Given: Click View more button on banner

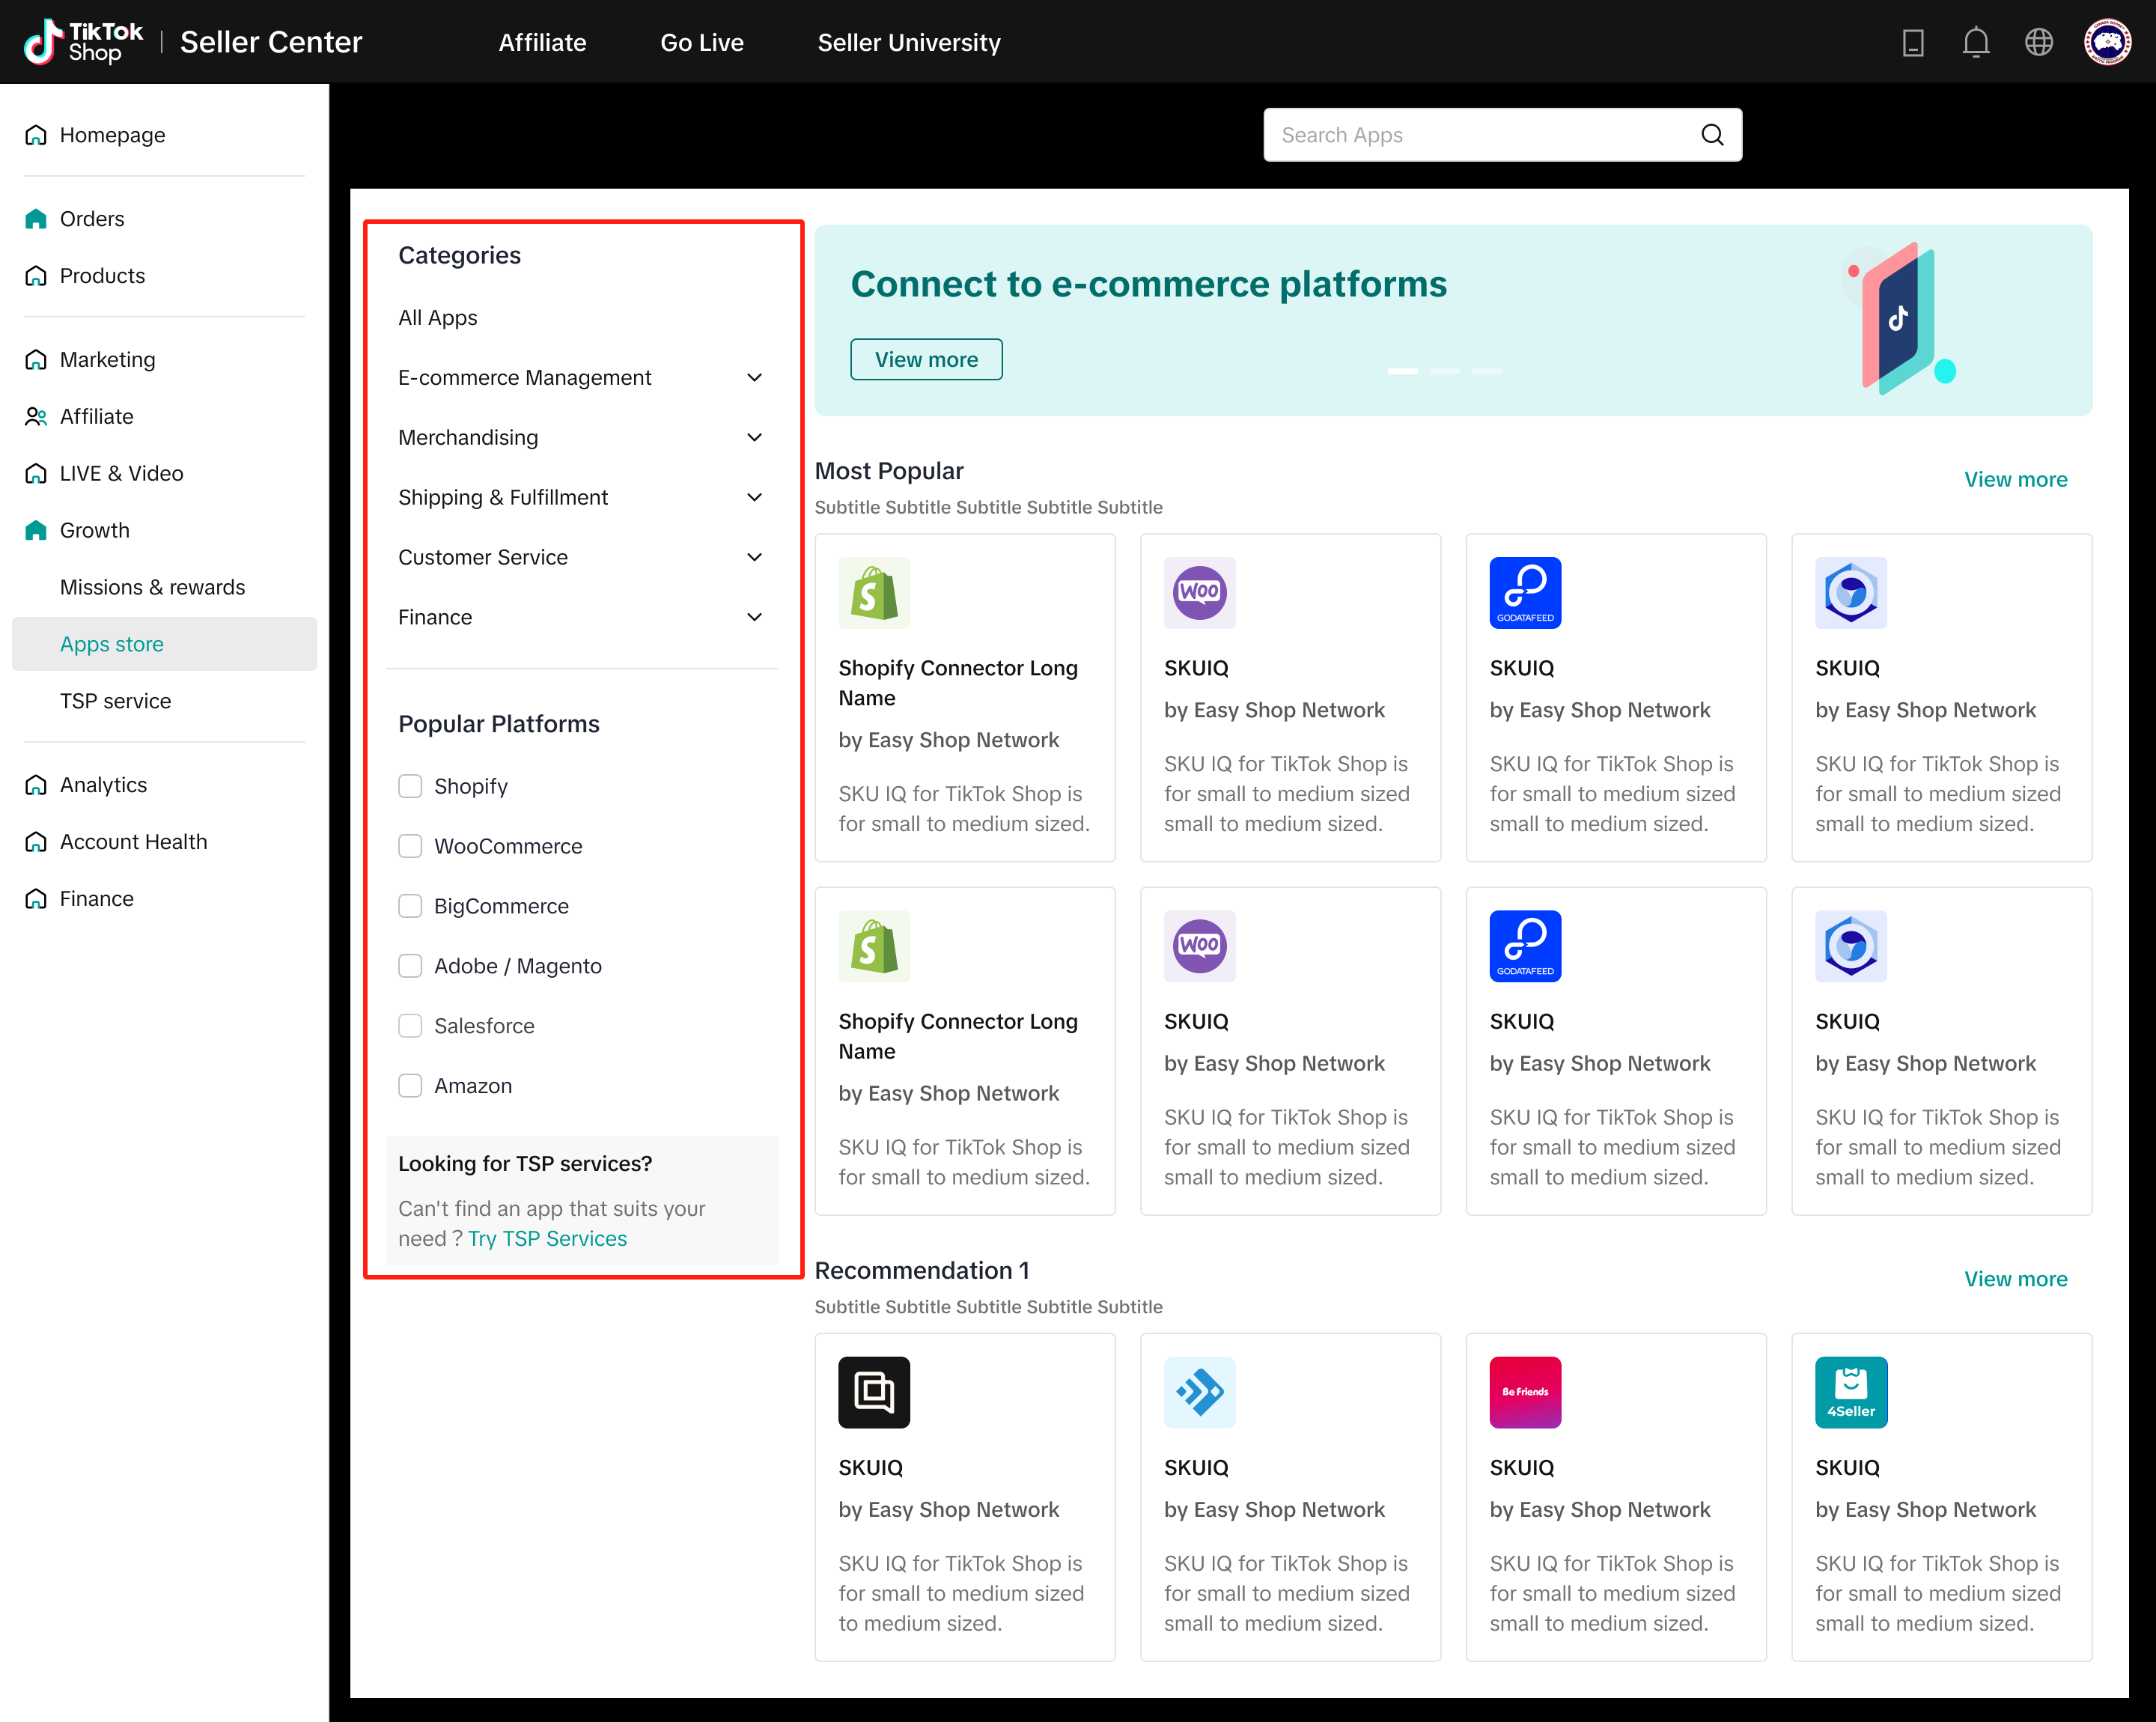Looking at the screenshot, I should point(926,360).
